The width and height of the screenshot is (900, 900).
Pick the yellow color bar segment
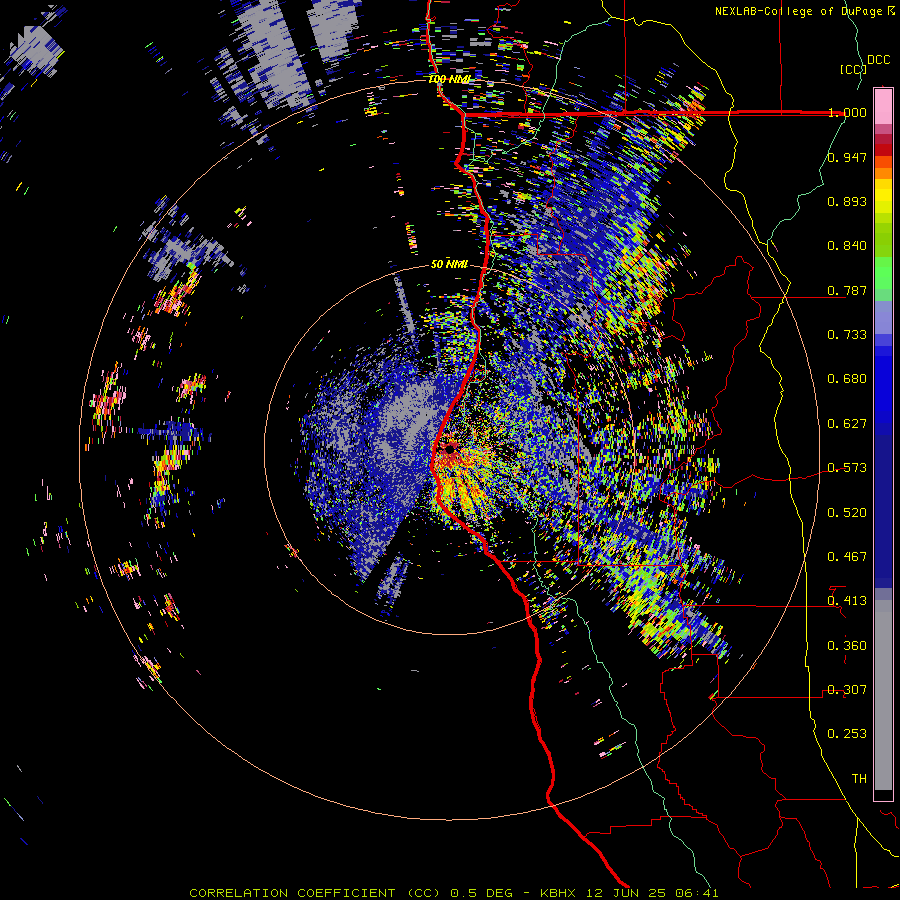point(883,196)
